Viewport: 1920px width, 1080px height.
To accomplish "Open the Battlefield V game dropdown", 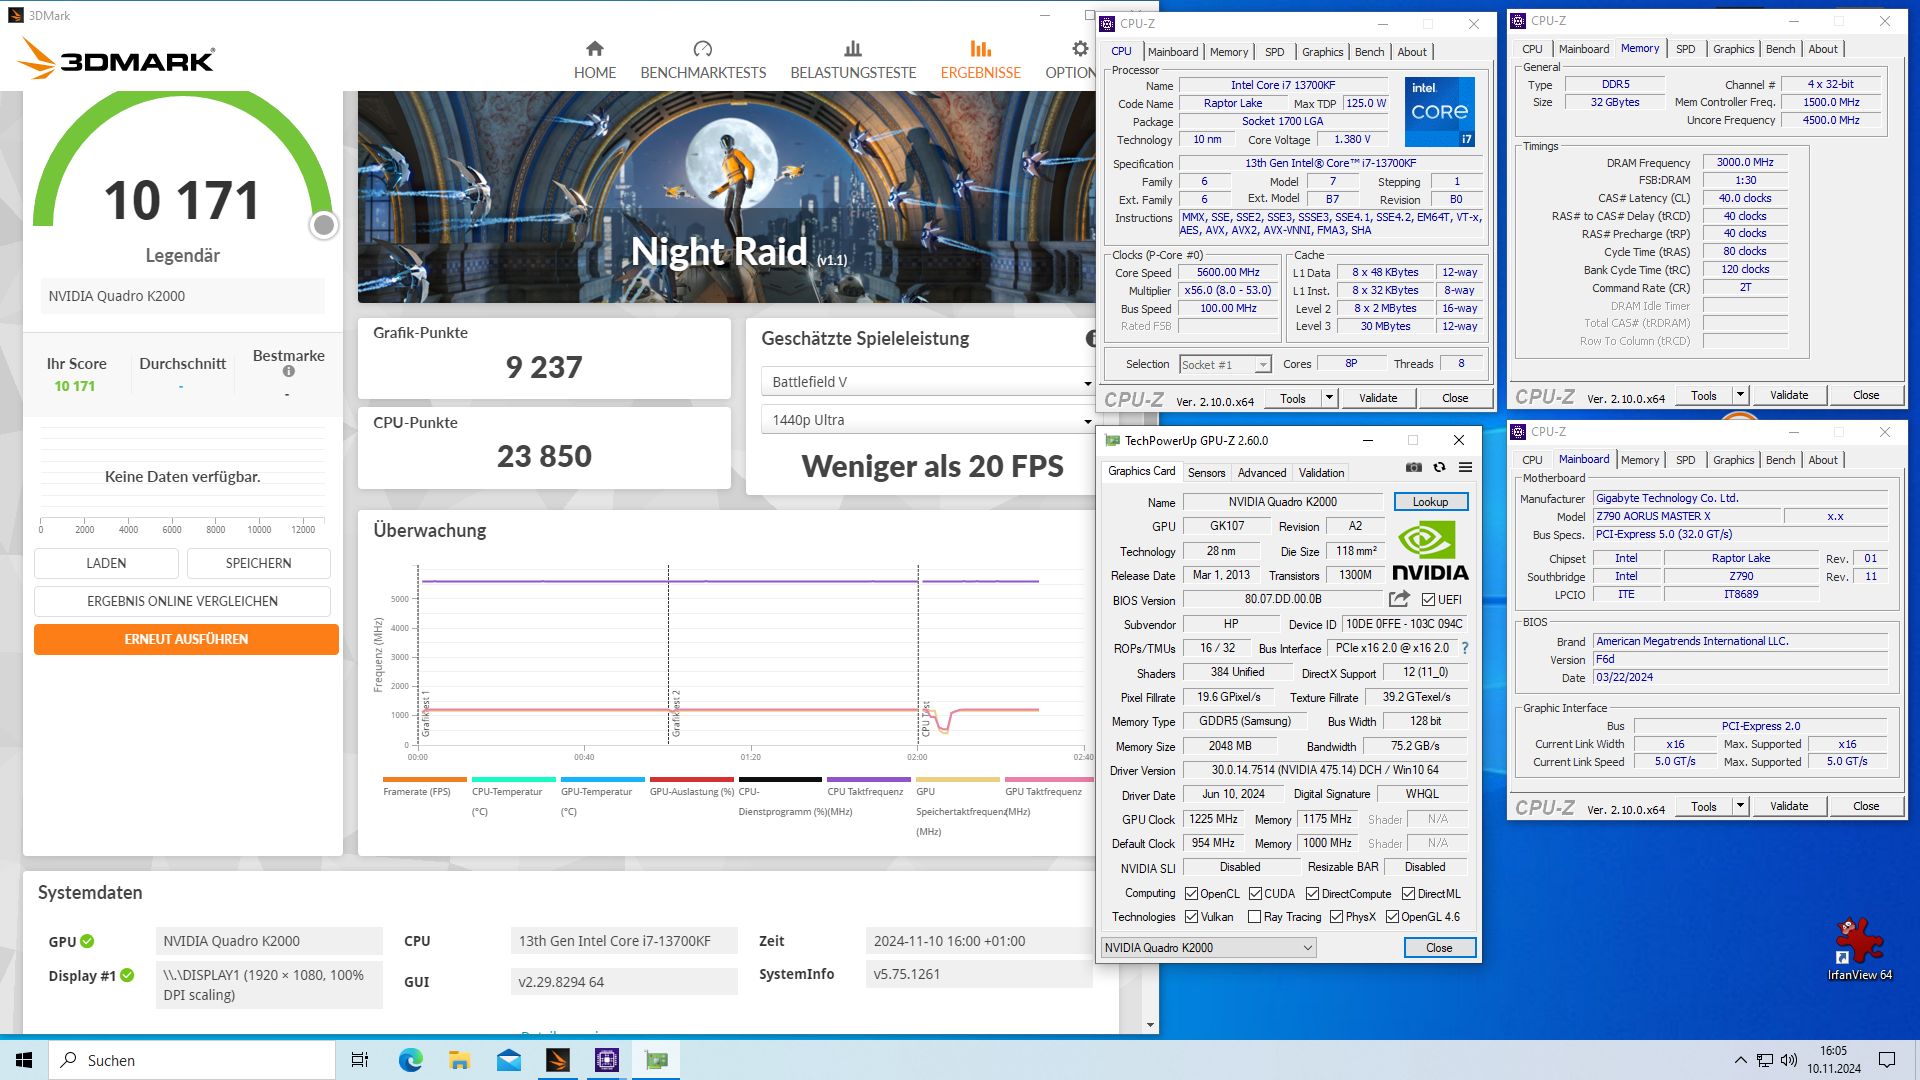I will point(928,382).
